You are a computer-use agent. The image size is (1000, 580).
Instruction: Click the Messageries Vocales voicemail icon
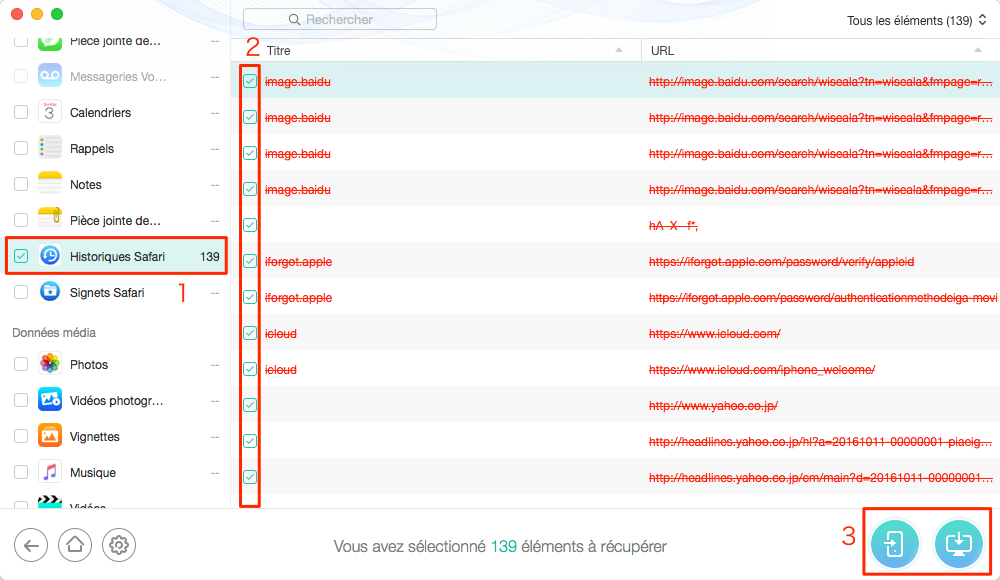click(50, 76)
